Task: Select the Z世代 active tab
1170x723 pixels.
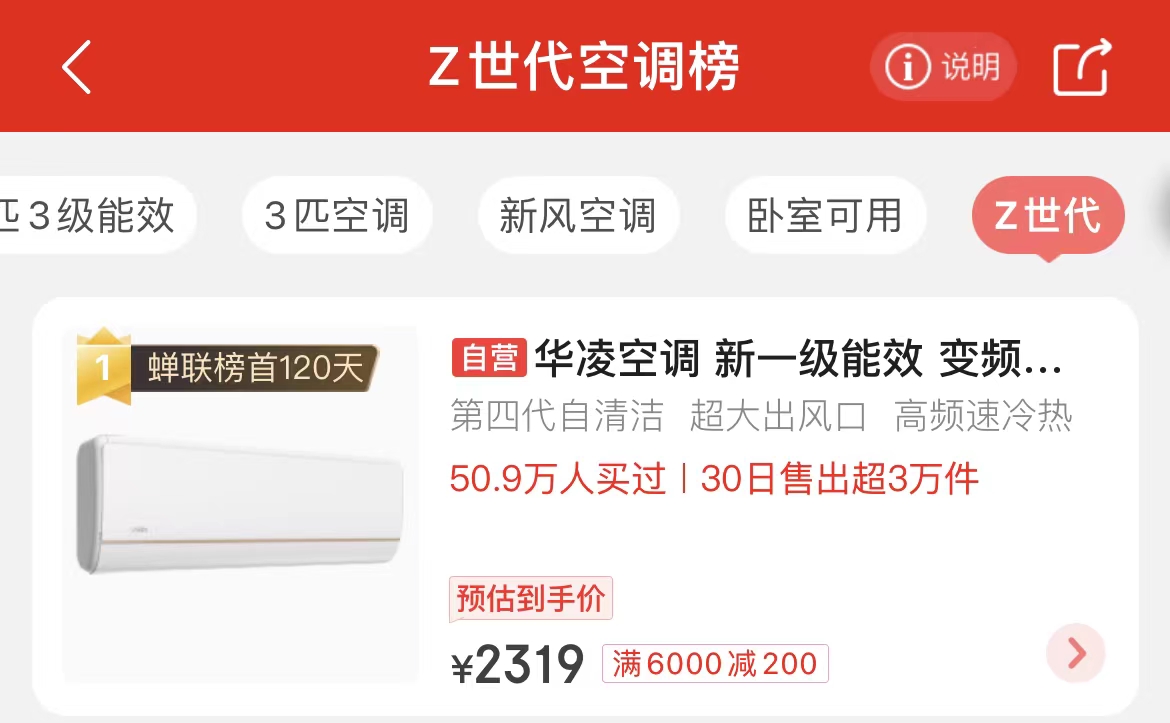Action: coord(1048,216)
